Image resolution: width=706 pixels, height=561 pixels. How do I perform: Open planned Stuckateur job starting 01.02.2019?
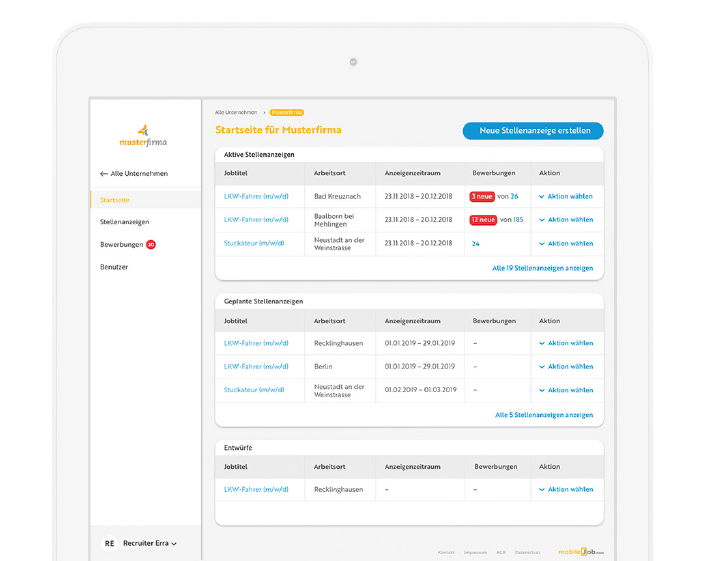(254, 390)
